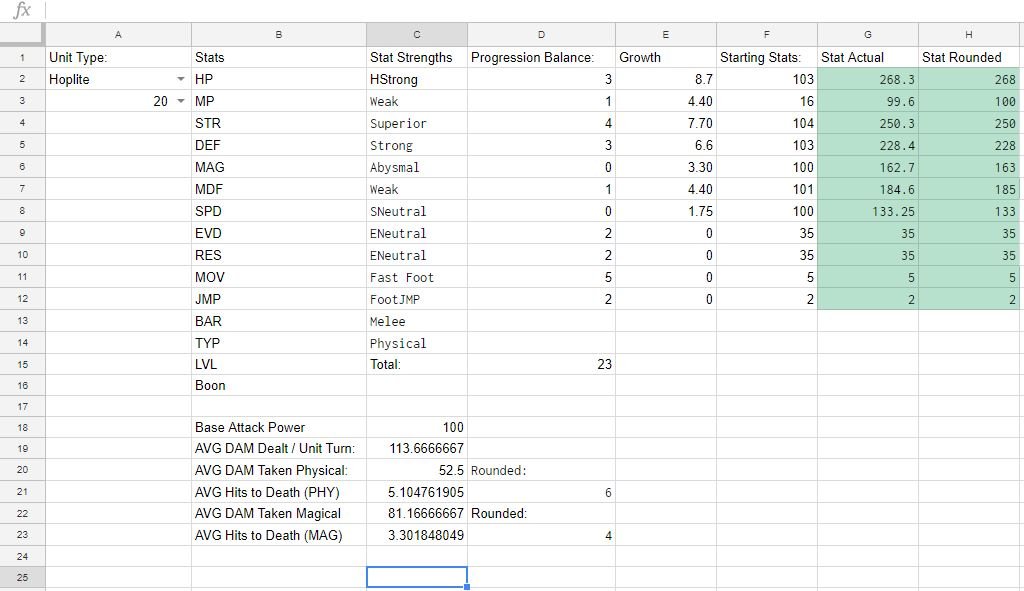Select column E header

[x=665, y=35]
